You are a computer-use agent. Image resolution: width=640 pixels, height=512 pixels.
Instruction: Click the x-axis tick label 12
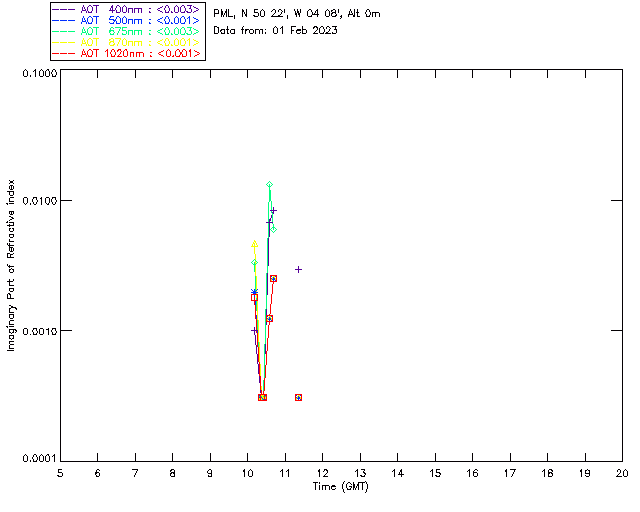322,473
